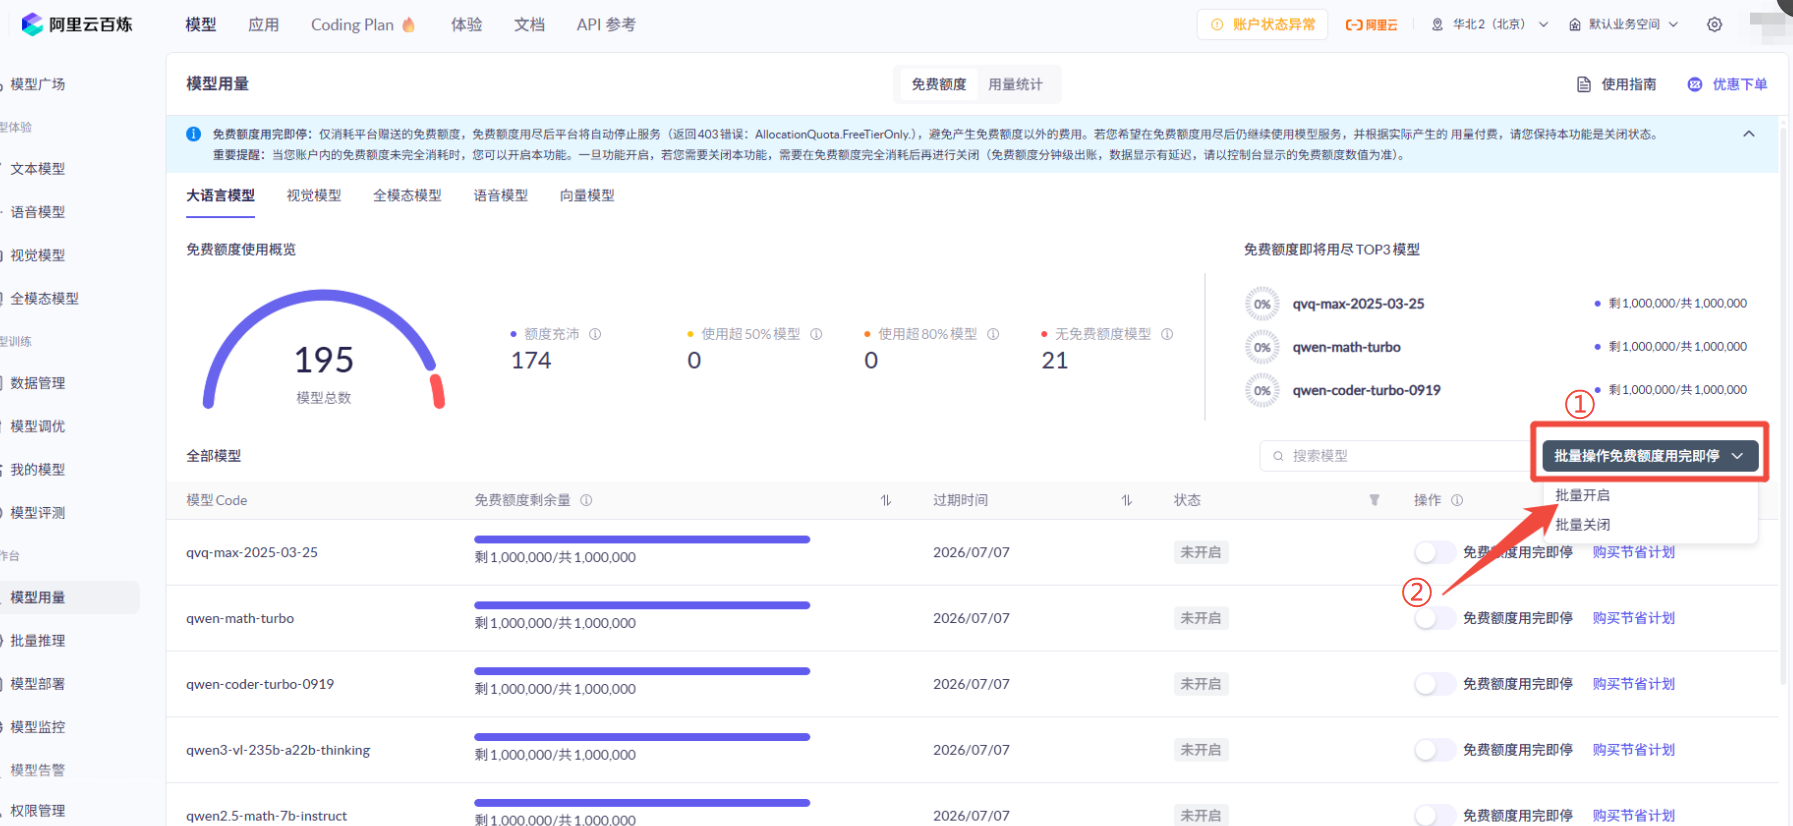Toggle free quota stop for qwen-math-turbo
The width and height of the screenshot is (1793, 826).
[1434, 618]
